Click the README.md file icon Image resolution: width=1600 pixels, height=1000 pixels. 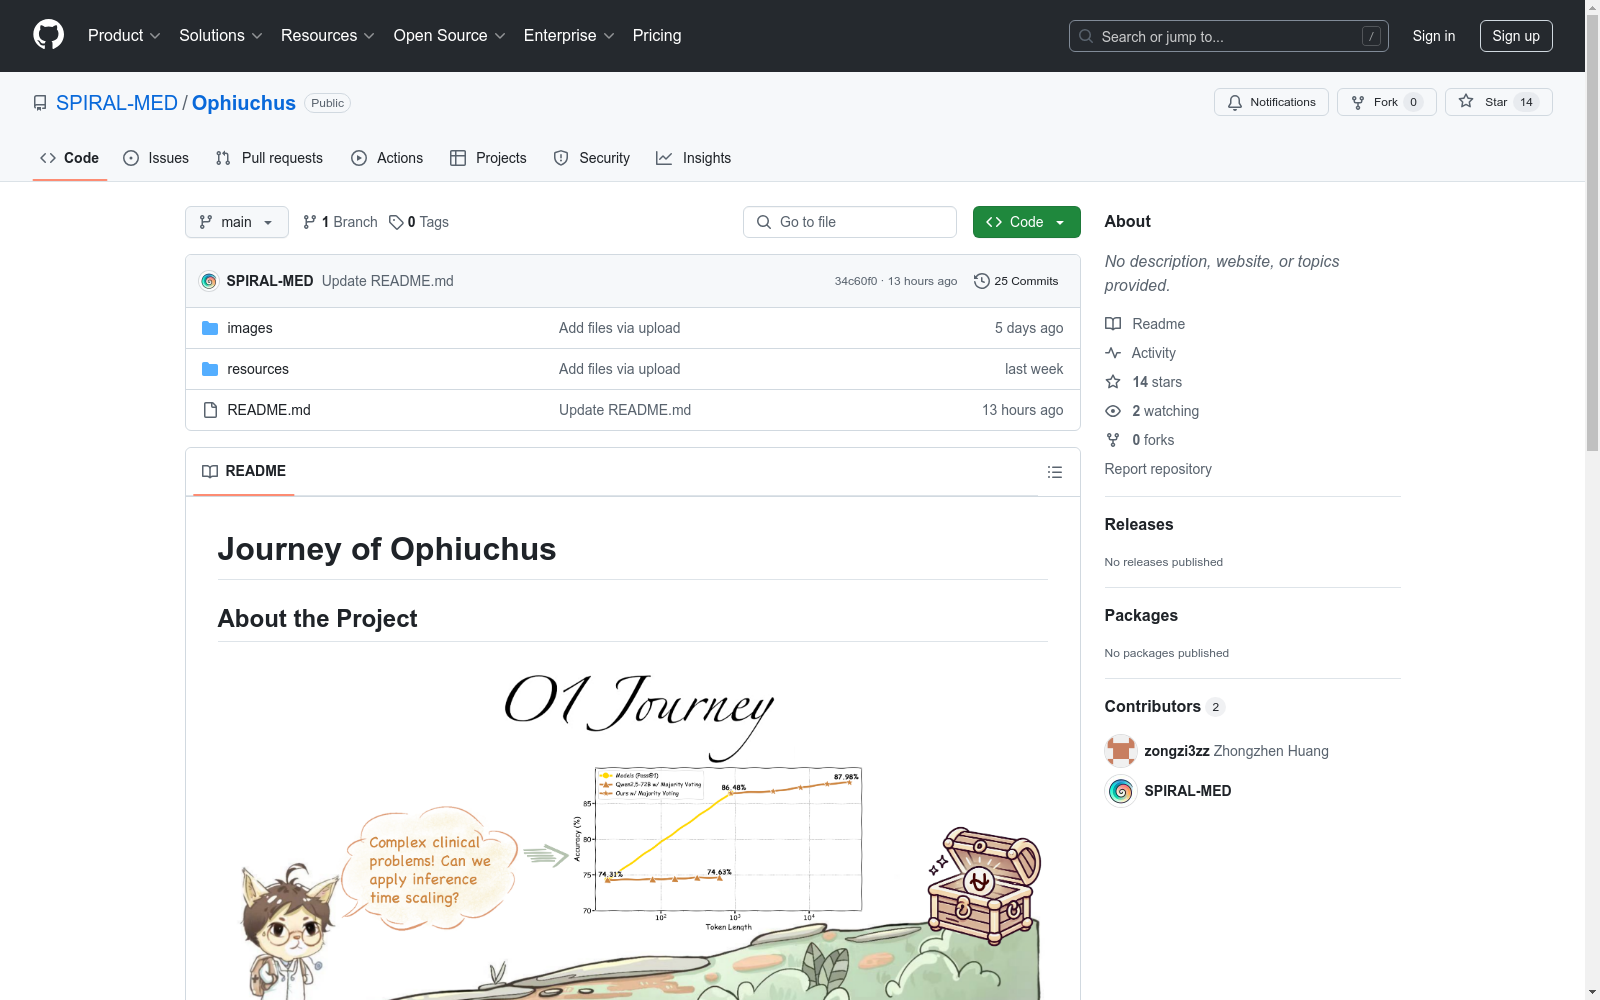[210, 410]
